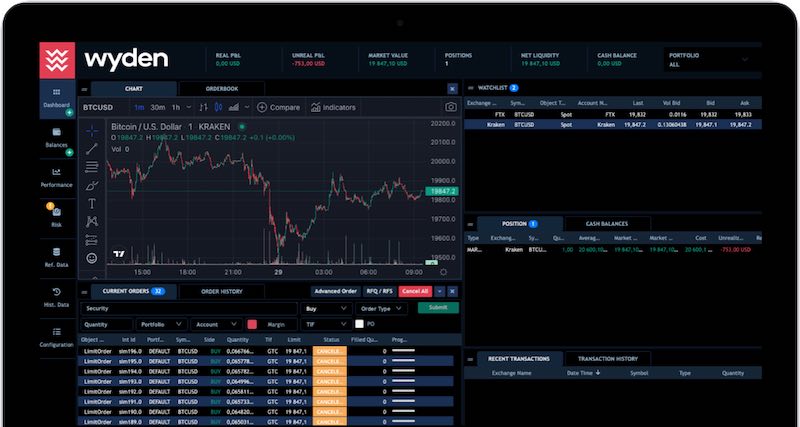
Task: Select the trend line drawing tool
Action: [x=92, y=148]
